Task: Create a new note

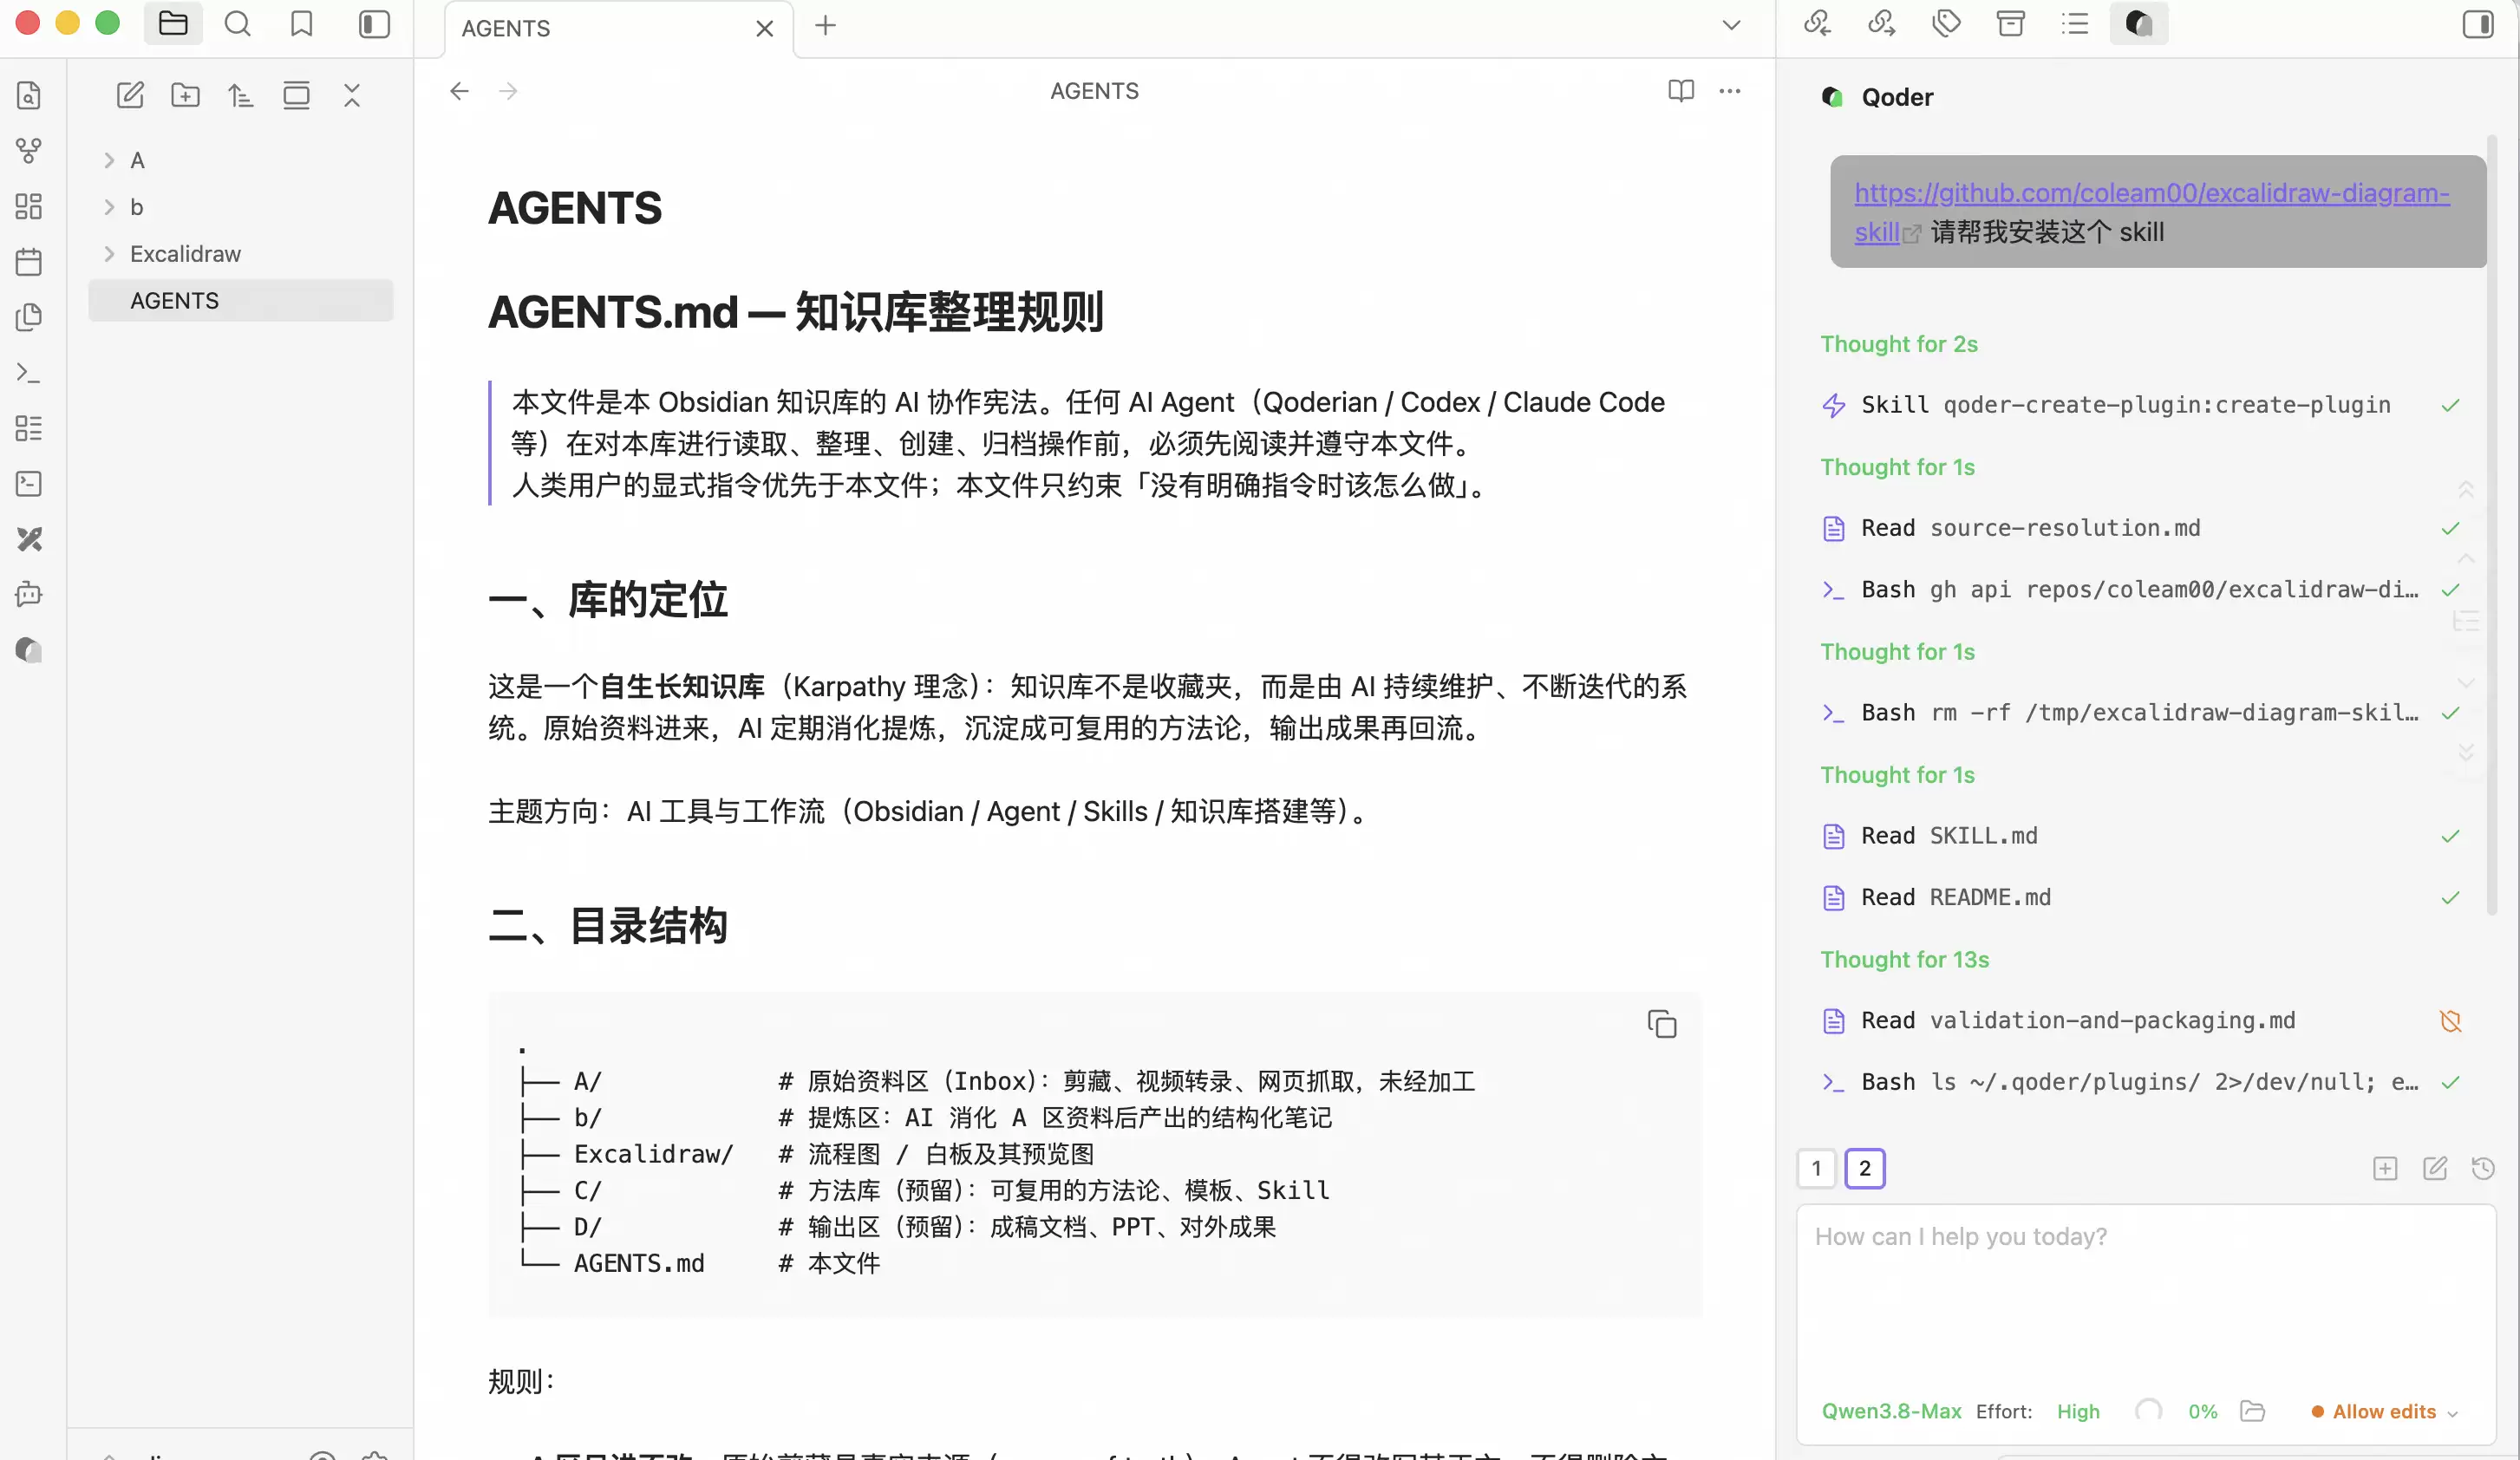Action: pos(131,96)
